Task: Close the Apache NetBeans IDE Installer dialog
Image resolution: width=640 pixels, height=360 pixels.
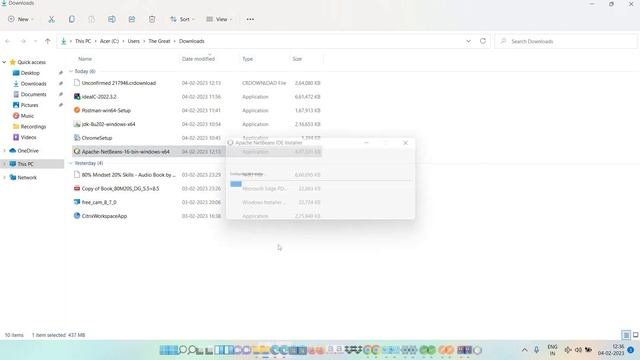Action: (x=405, y=143)
